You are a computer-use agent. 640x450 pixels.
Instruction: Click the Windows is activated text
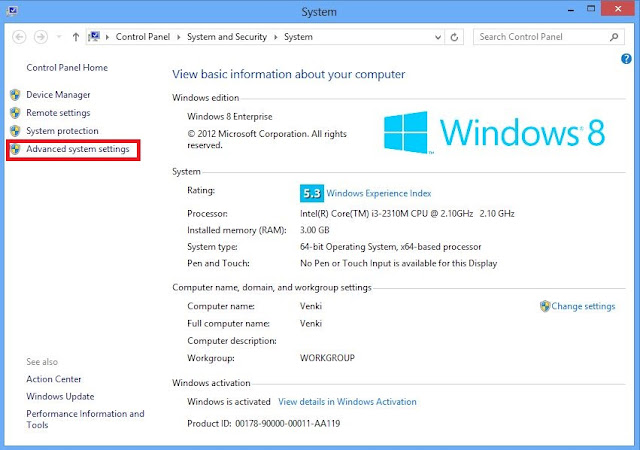(x=229, y=402)
